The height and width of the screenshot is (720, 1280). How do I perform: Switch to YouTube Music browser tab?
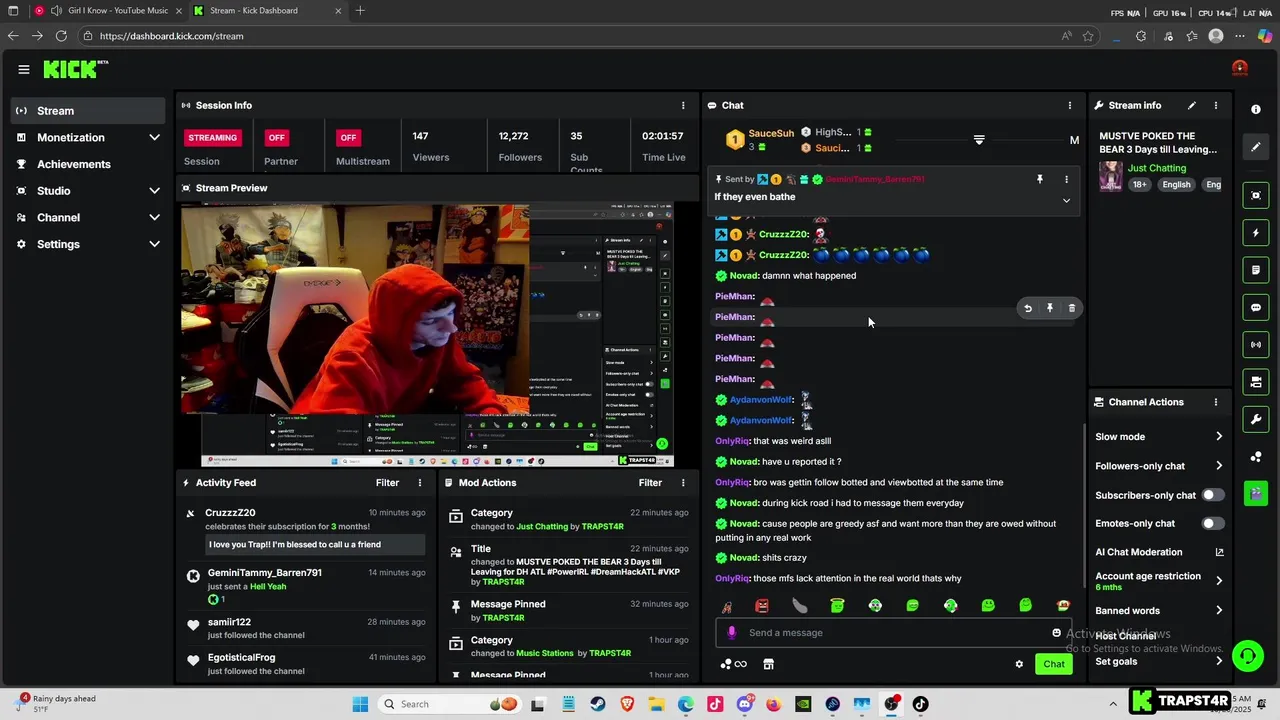coord(106,11)
